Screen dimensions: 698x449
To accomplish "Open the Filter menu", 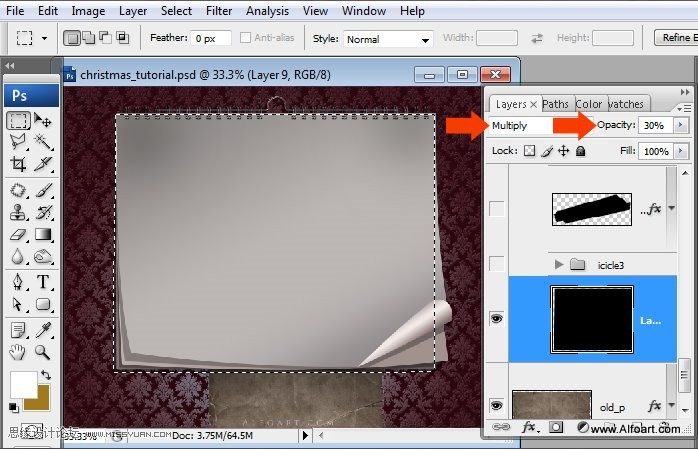I will [219, 11].
